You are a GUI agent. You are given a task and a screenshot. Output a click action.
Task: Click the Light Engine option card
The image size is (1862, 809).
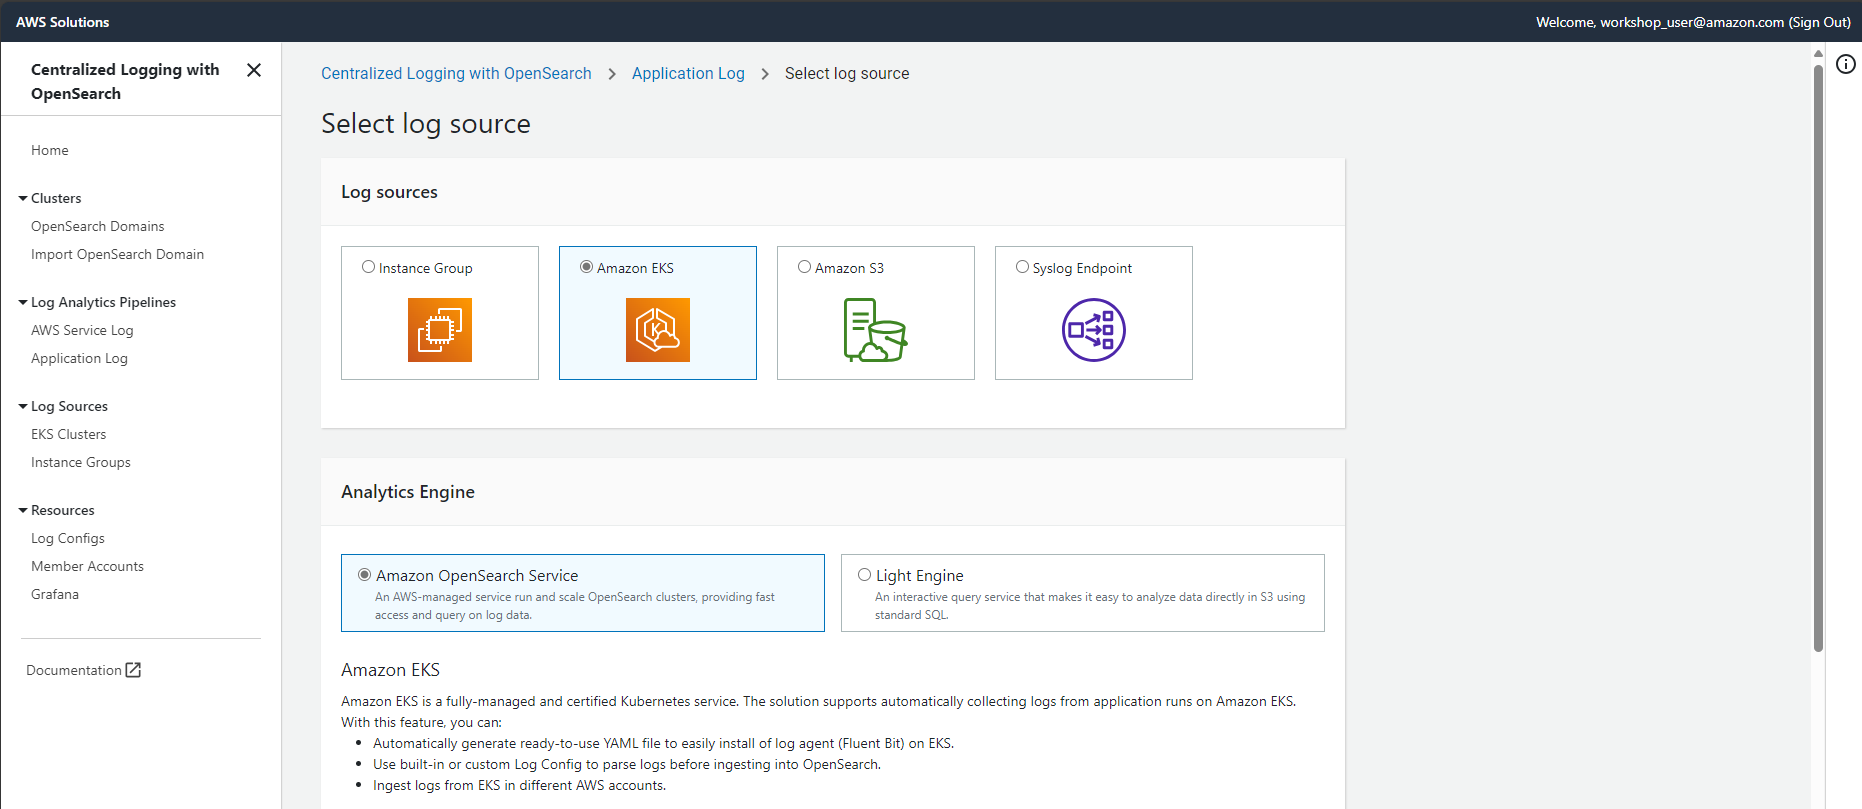coord(1083,593)
